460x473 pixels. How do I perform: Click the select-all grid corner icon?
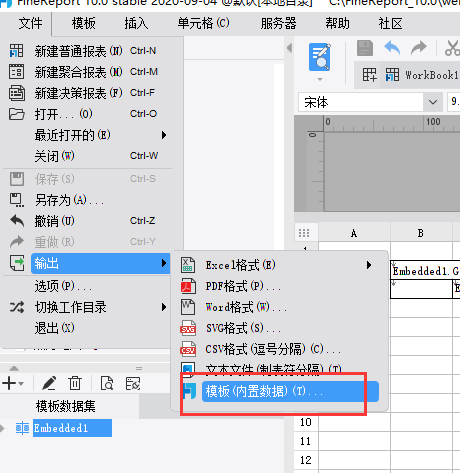click(304, 233)
